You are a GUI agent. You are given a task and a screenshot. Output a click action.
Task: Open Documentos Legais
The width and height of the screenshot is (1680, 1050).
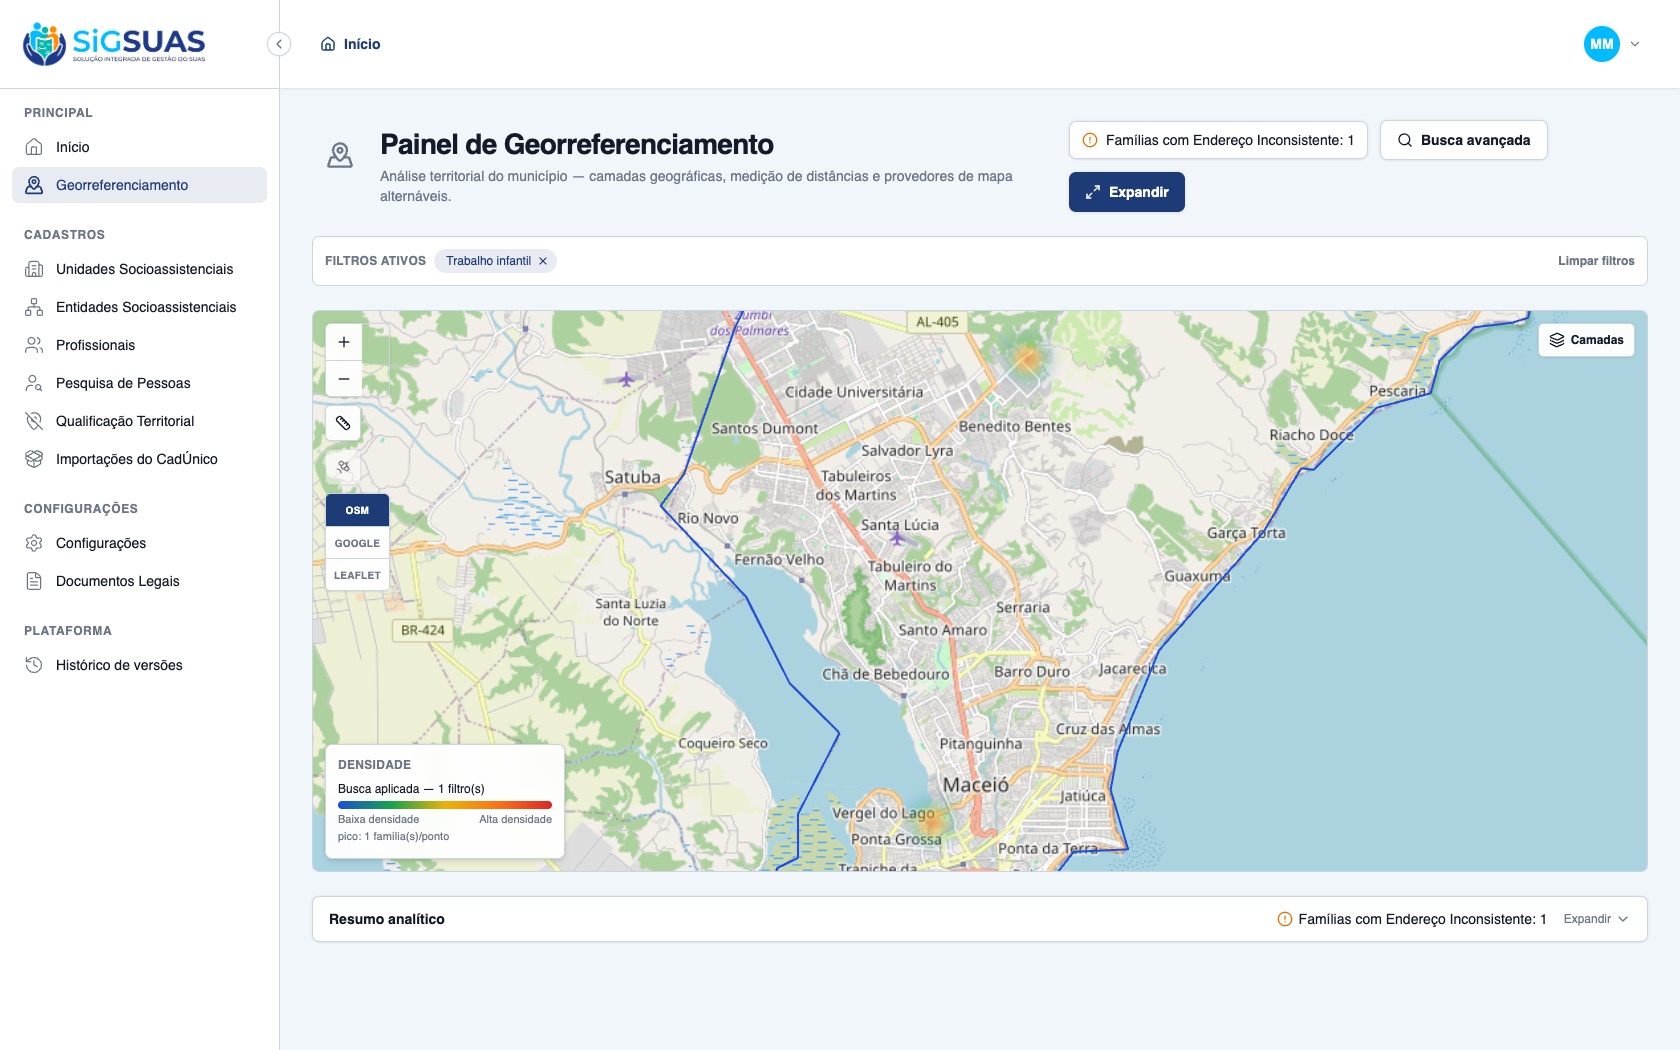click(x=139, y=581)
